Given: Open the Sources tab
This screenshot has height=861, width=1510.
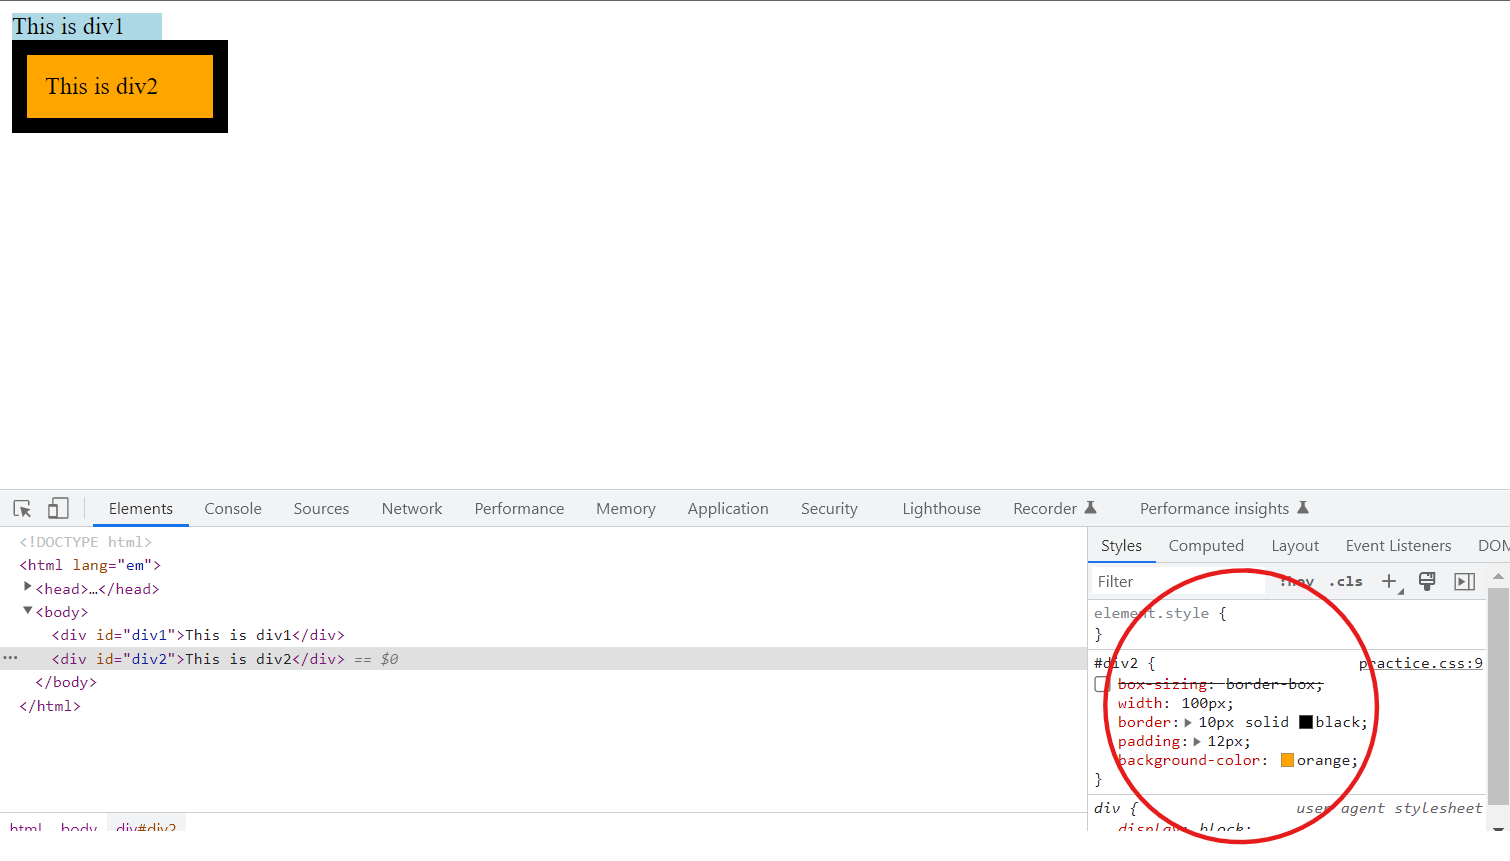Looking at the screenshot, I should pyautogui.click(x=321, y=508).
